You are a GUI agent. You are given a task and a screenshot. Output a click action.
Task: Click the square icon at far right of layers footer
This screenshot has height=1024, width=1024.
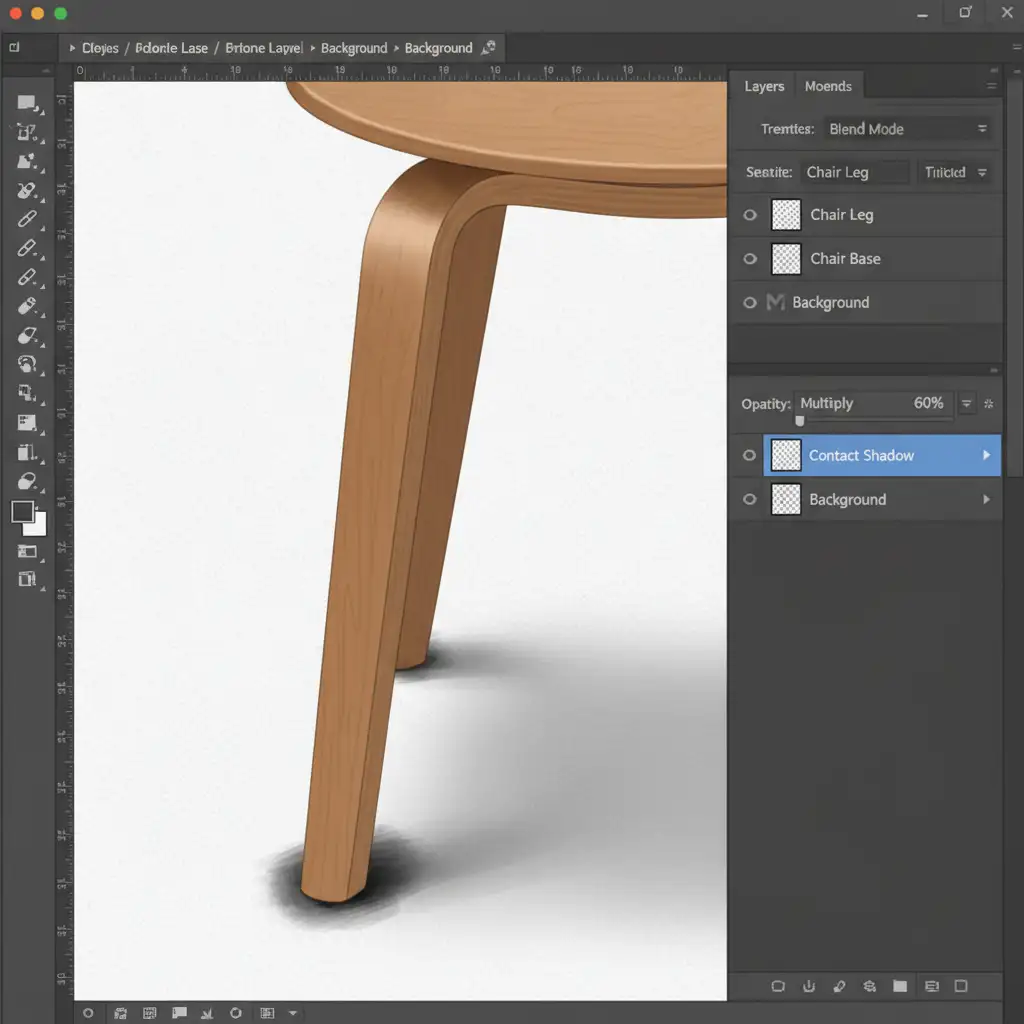[x=961, y=986]
